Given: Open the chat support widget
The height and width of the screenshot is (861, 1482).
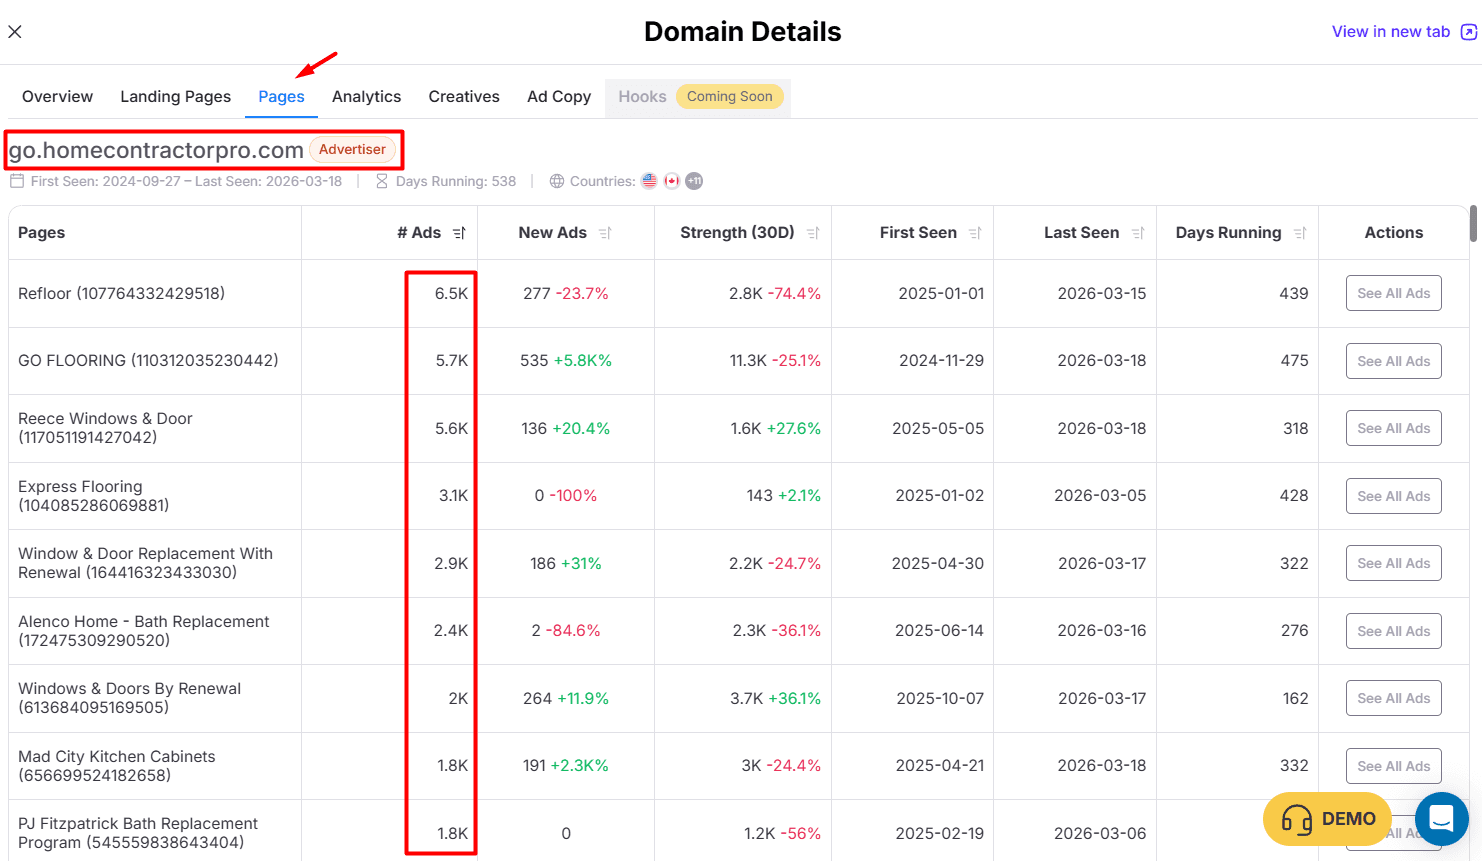Looking at the screenshot, I should tap(1441, 819).
